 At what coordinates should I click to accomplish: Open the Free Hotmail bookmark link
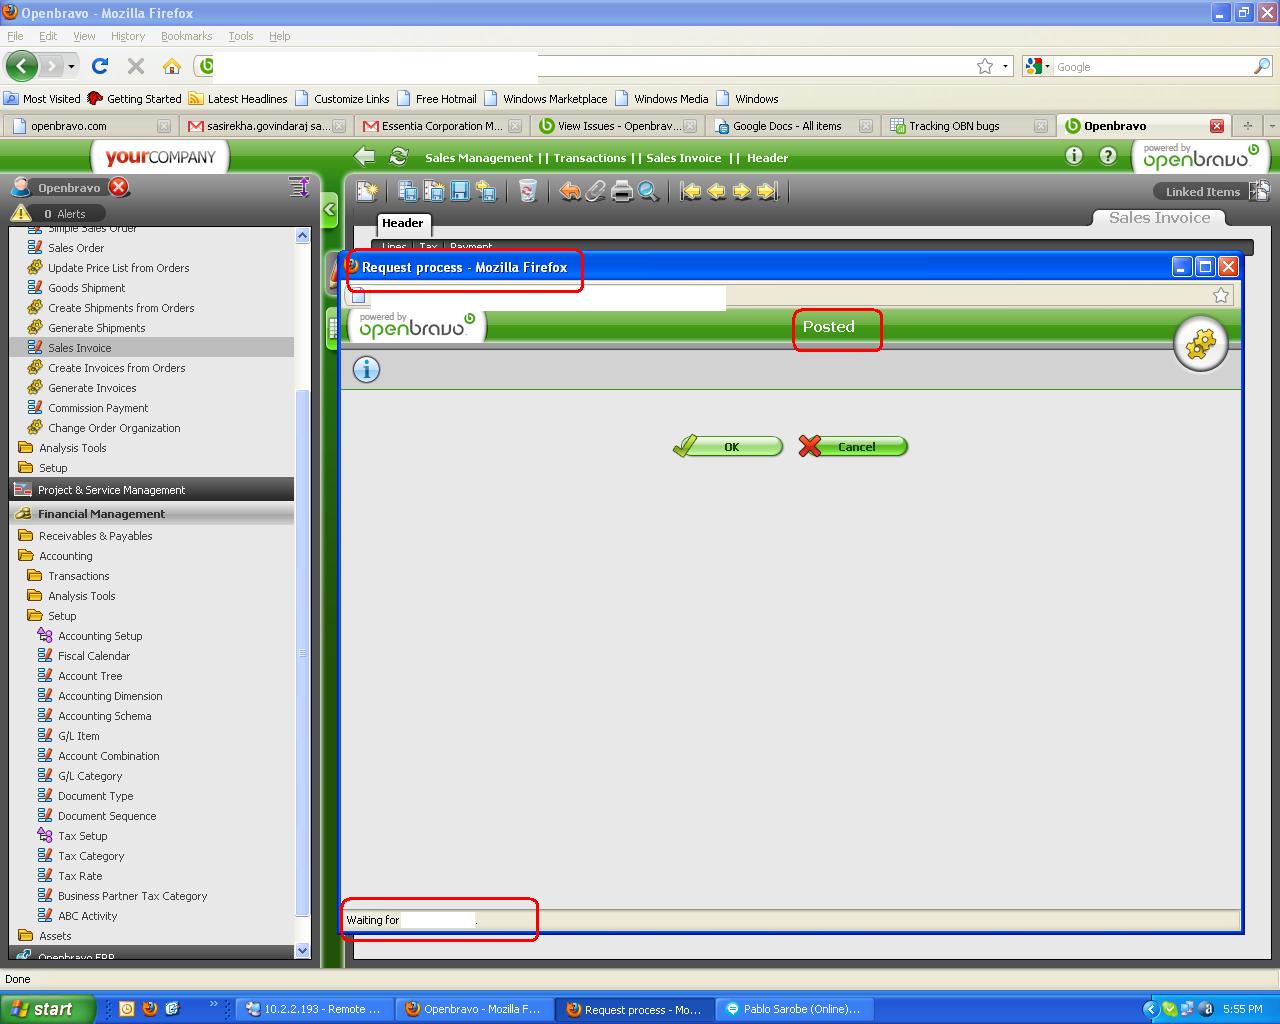(436, 99)
